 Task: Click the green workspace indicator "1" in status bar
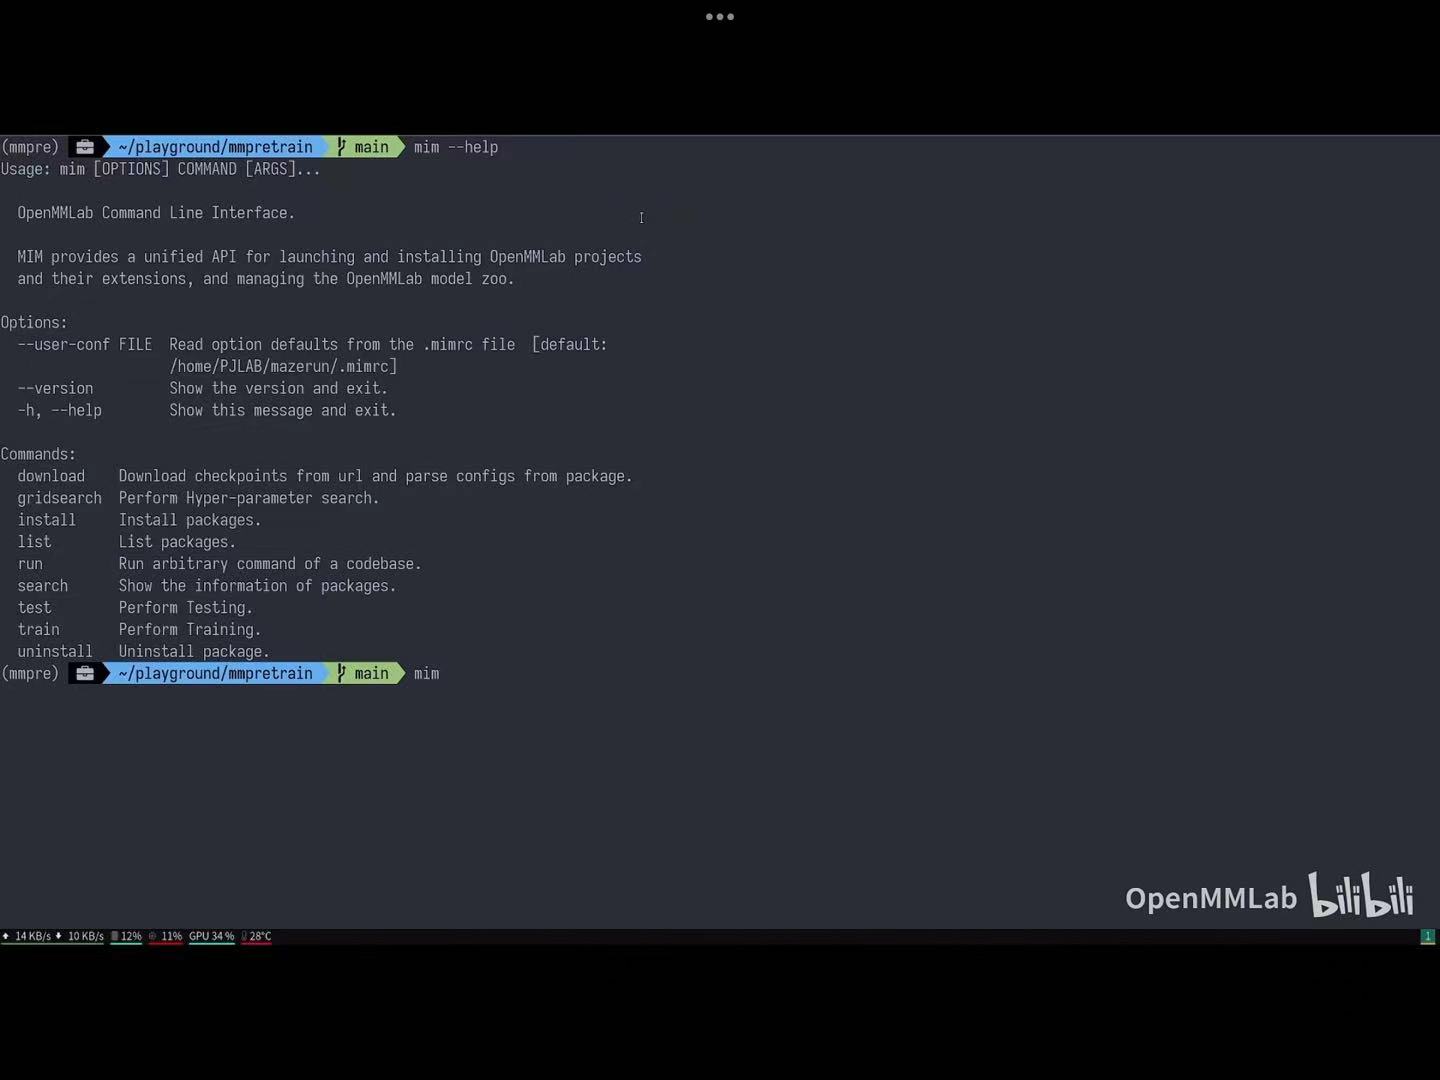click(1428, 937)
